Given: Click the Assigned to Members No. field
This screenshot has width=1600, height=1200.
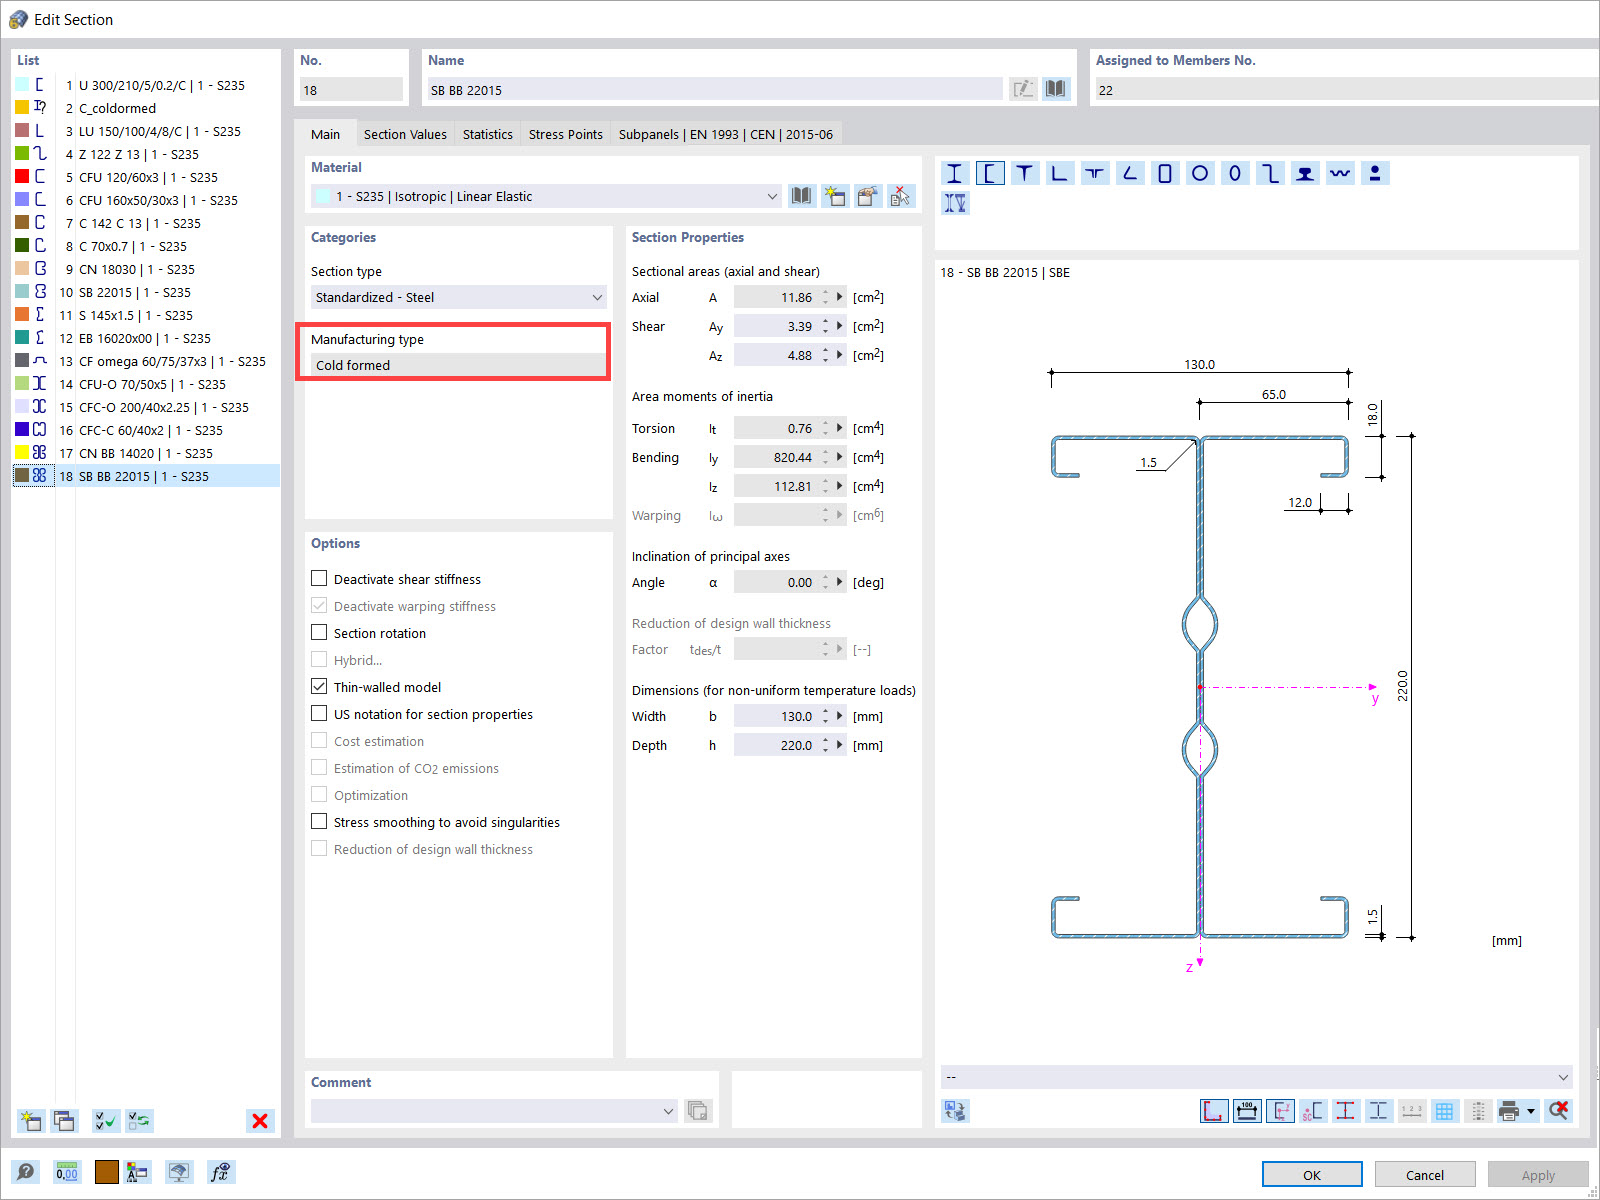Looking at the screenshot, I should pyautogui.click(x=1346, y=89).
